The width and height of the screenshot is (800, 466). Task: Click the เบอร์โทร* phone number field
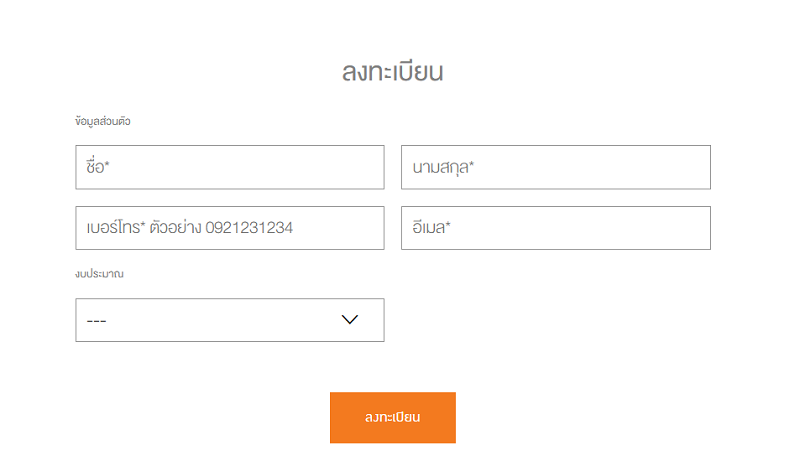230,228
